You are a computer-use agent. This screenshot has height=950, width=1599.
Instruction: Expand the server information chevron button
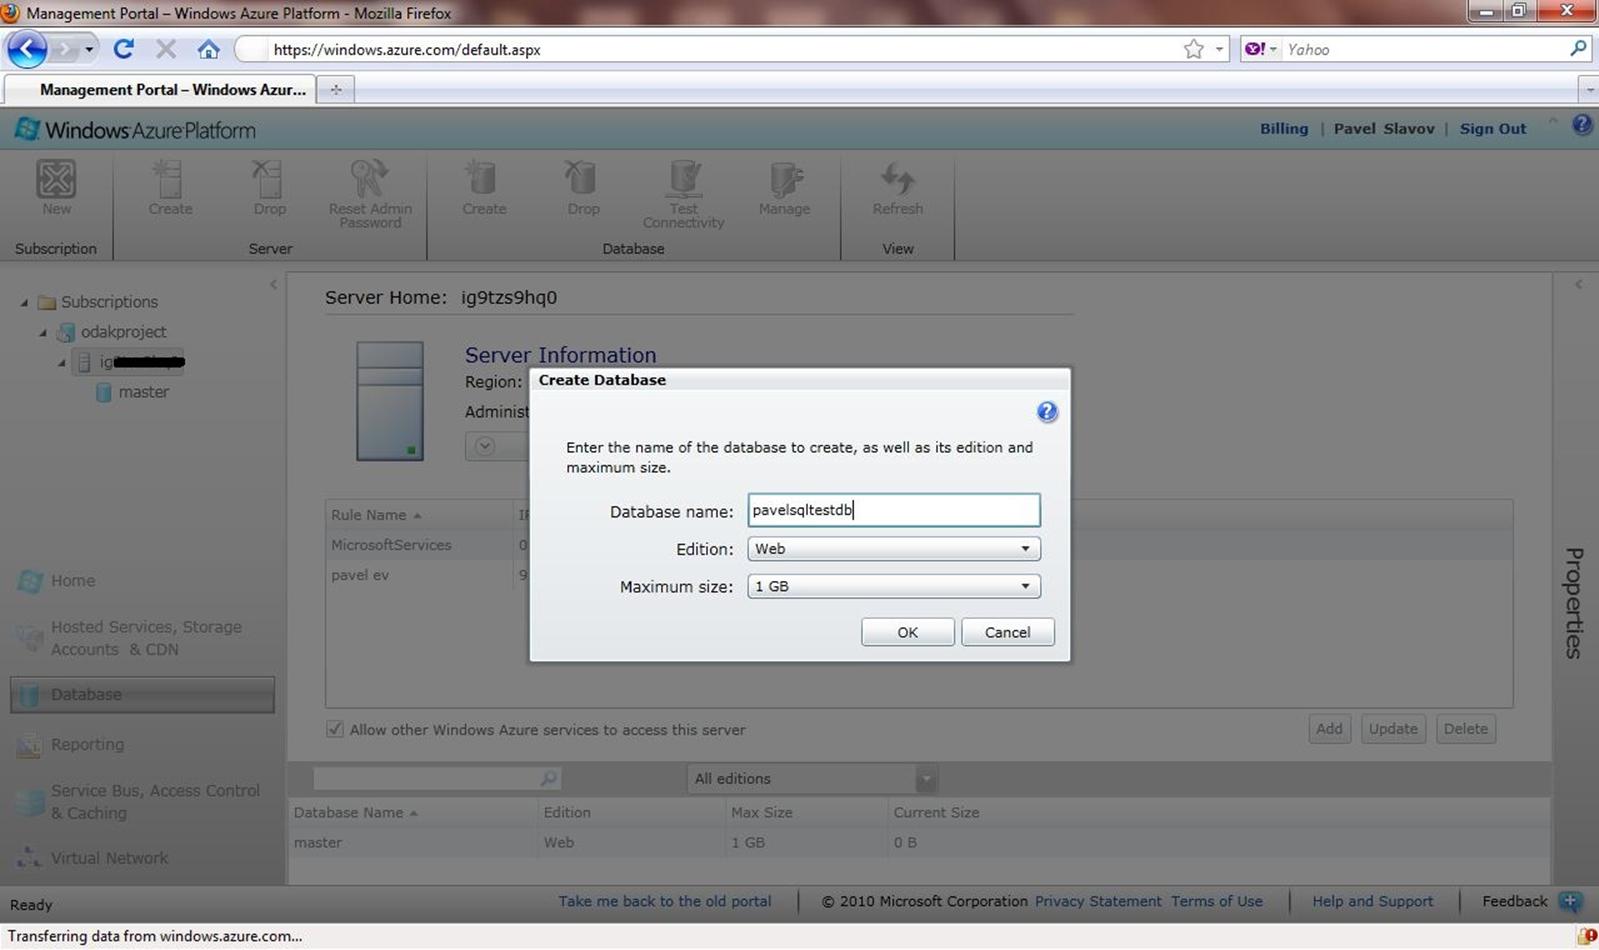point(484,446)
